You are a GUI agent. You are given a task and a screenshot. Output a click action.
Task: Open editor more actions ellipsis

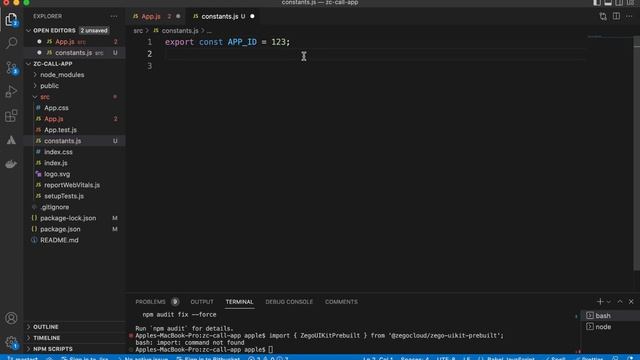pyautogui.click(x=629, y=16)
